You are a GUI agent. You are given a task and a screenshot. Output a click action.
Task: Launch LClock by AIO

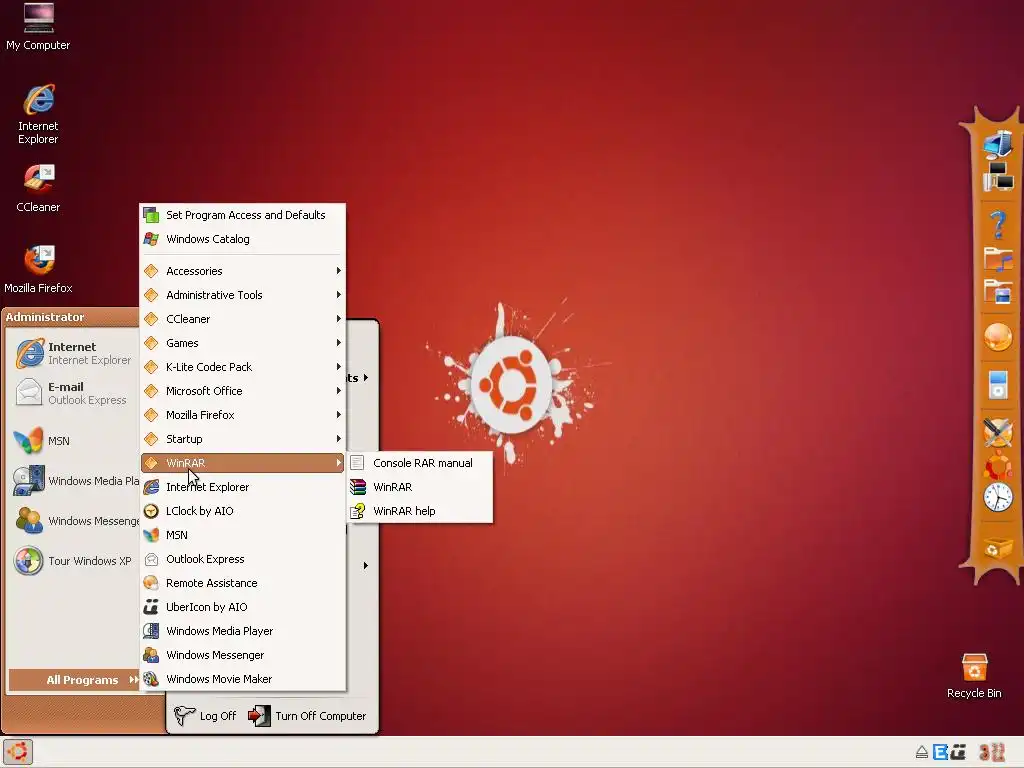243,511
